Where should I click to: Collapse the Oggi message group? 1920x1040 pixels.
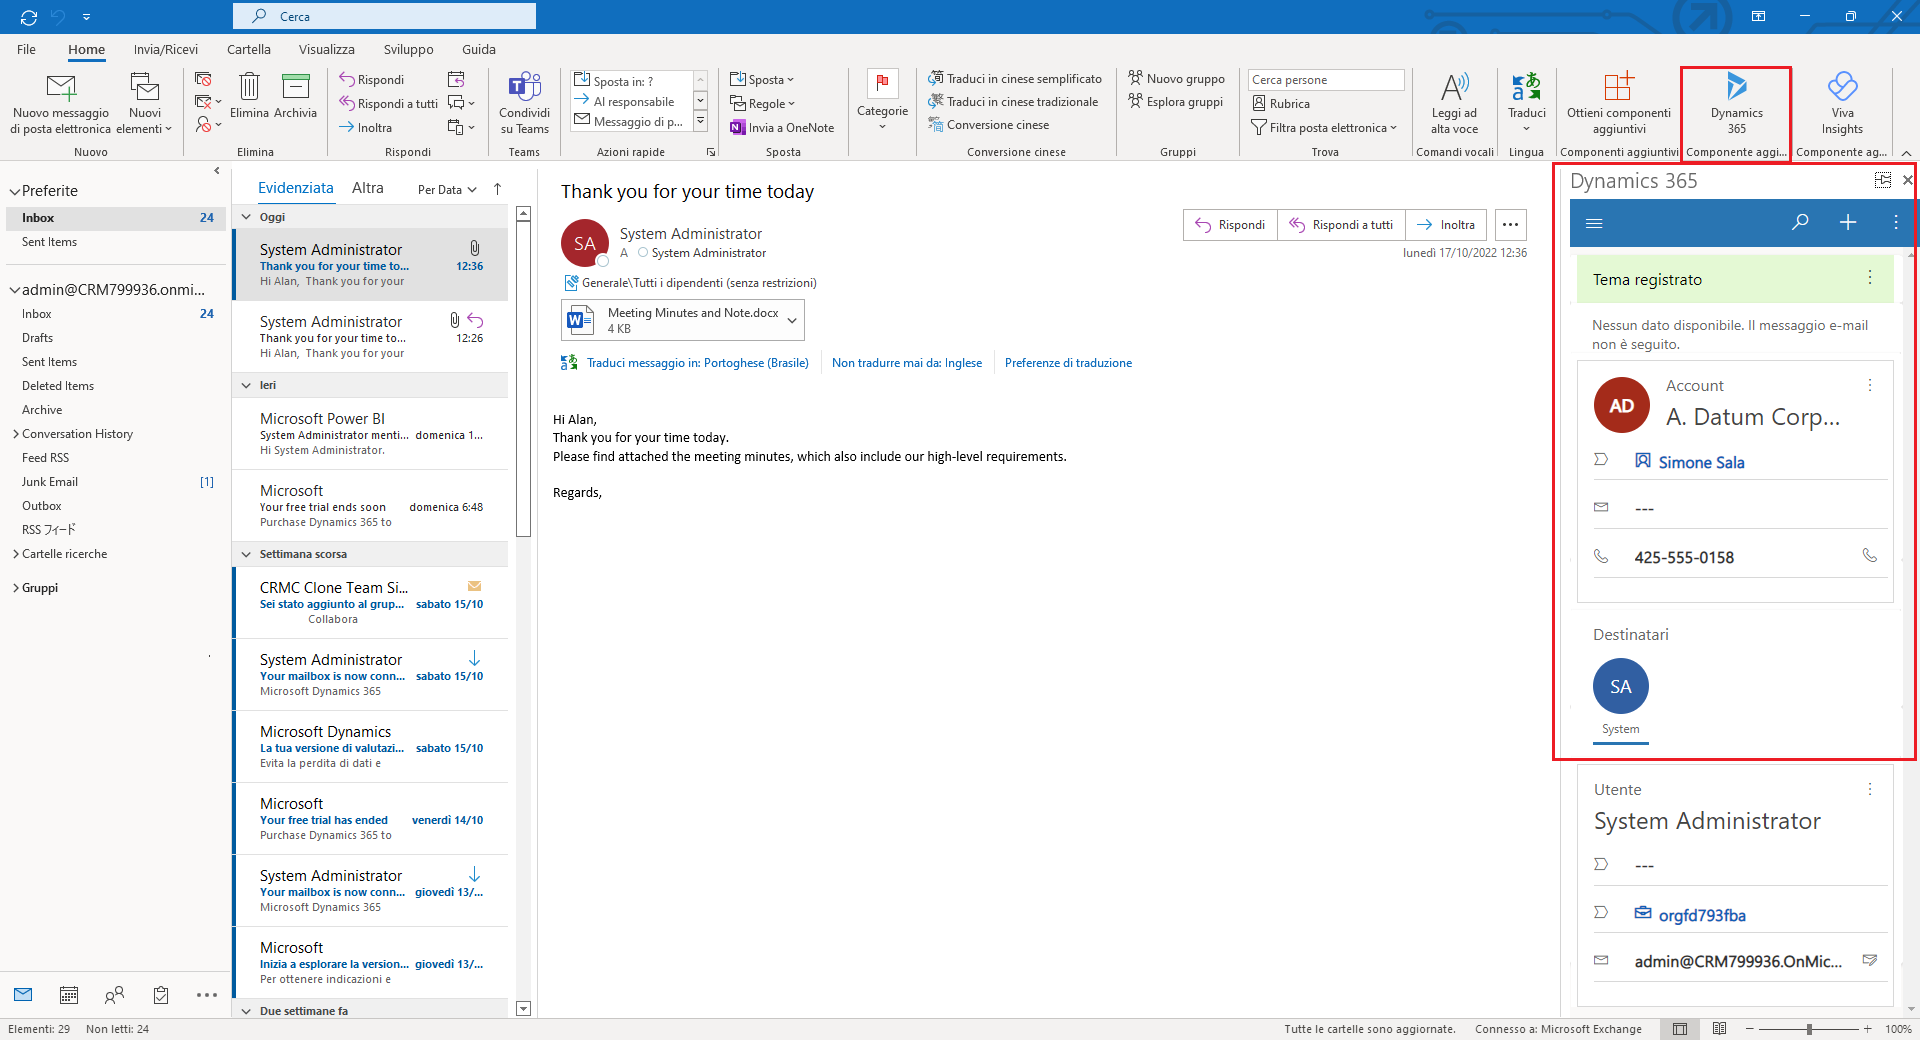(246, 217)
